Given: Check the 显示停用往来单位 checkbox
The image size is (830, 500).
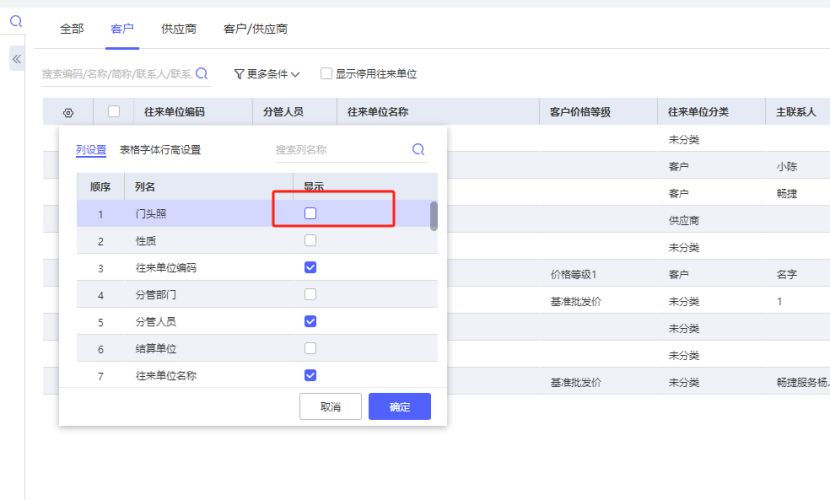Looking at the screenshot, I should tap(326, 74).
